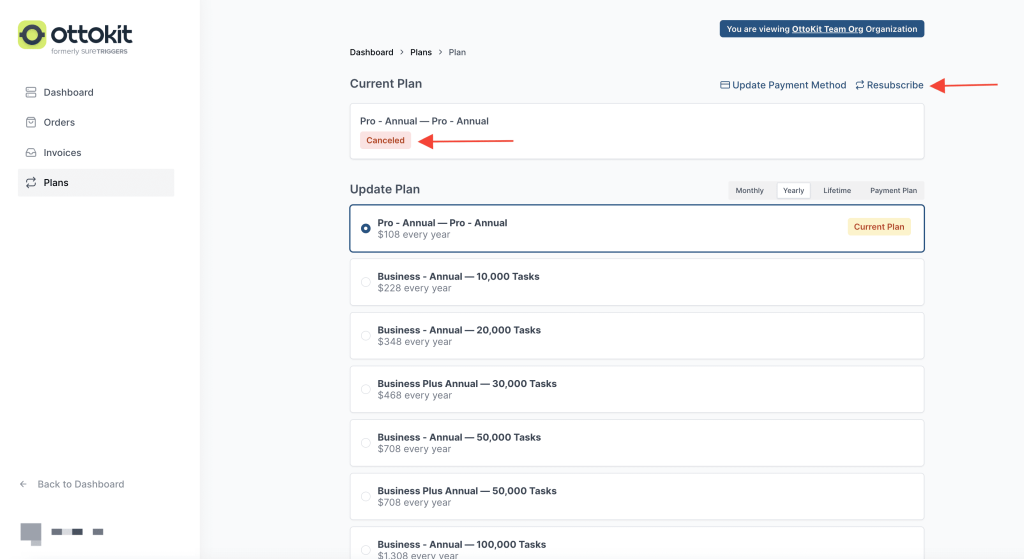Click the OttoKit logo icon
Screen dimensions: 1024x559
click(32, 35)
